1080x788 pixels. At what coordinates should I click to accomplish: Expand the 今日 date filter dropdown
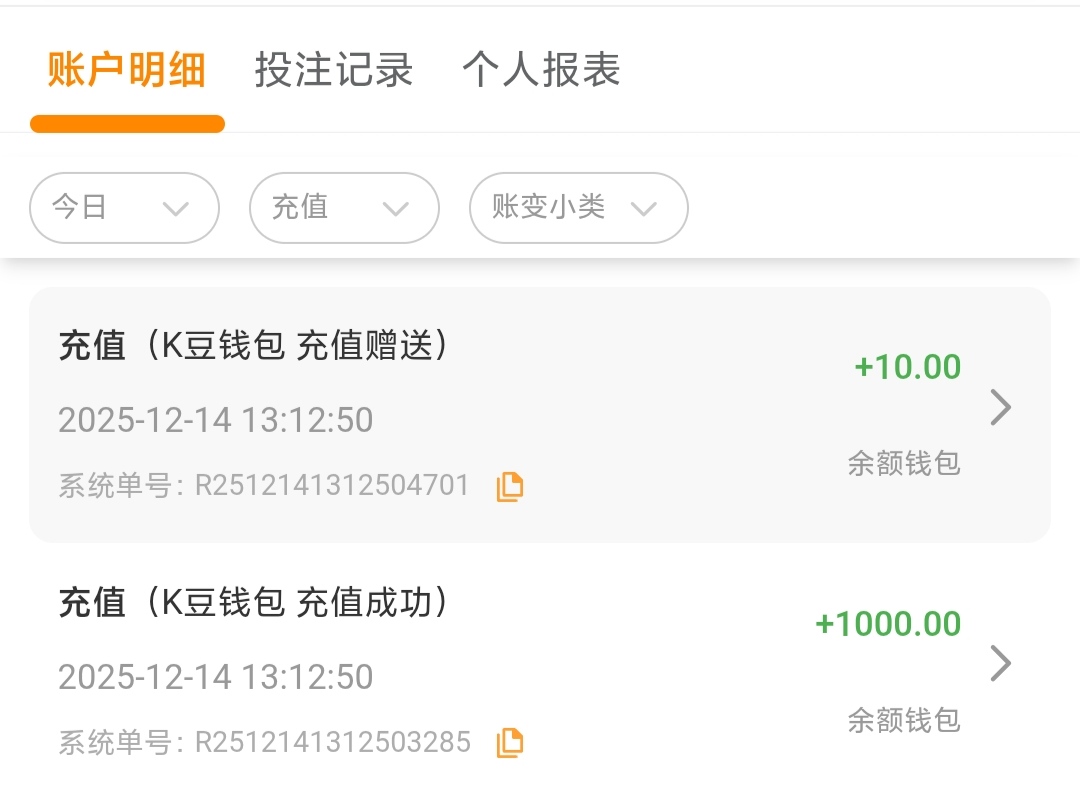[x=124, y=208]
